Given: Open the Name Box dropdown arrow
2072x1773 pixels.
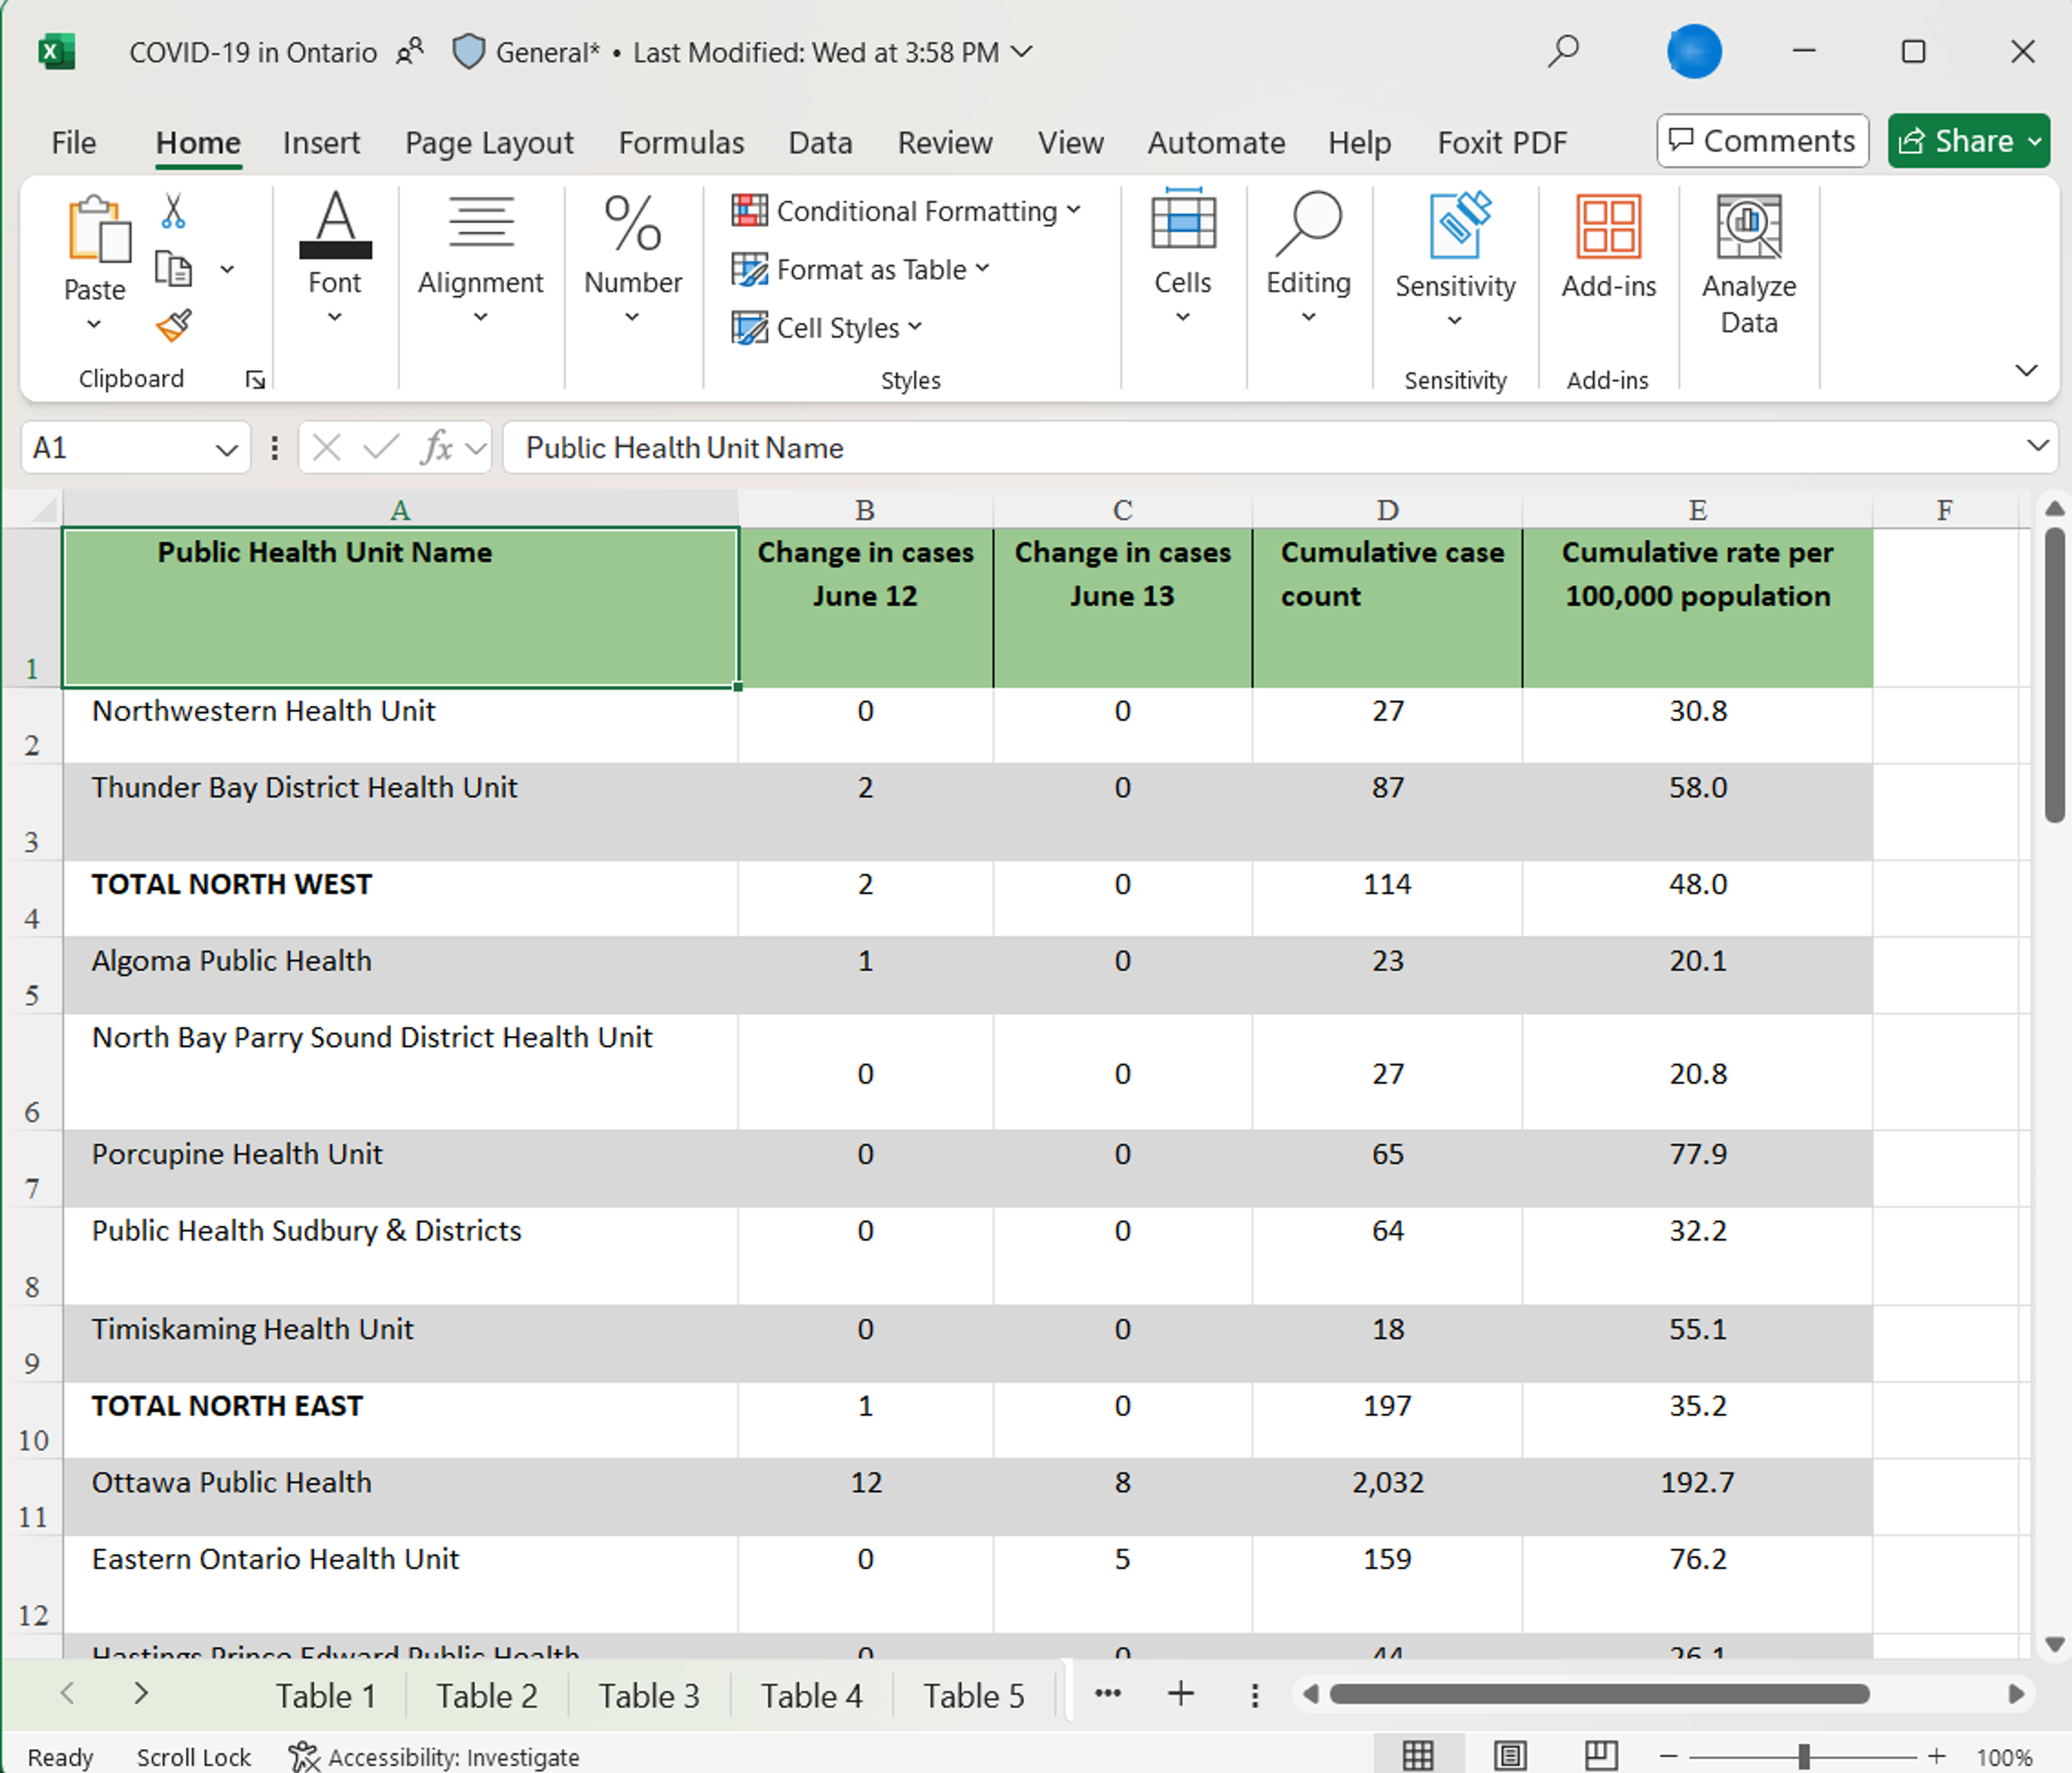Looking at the screenshot, I should 227,449.
